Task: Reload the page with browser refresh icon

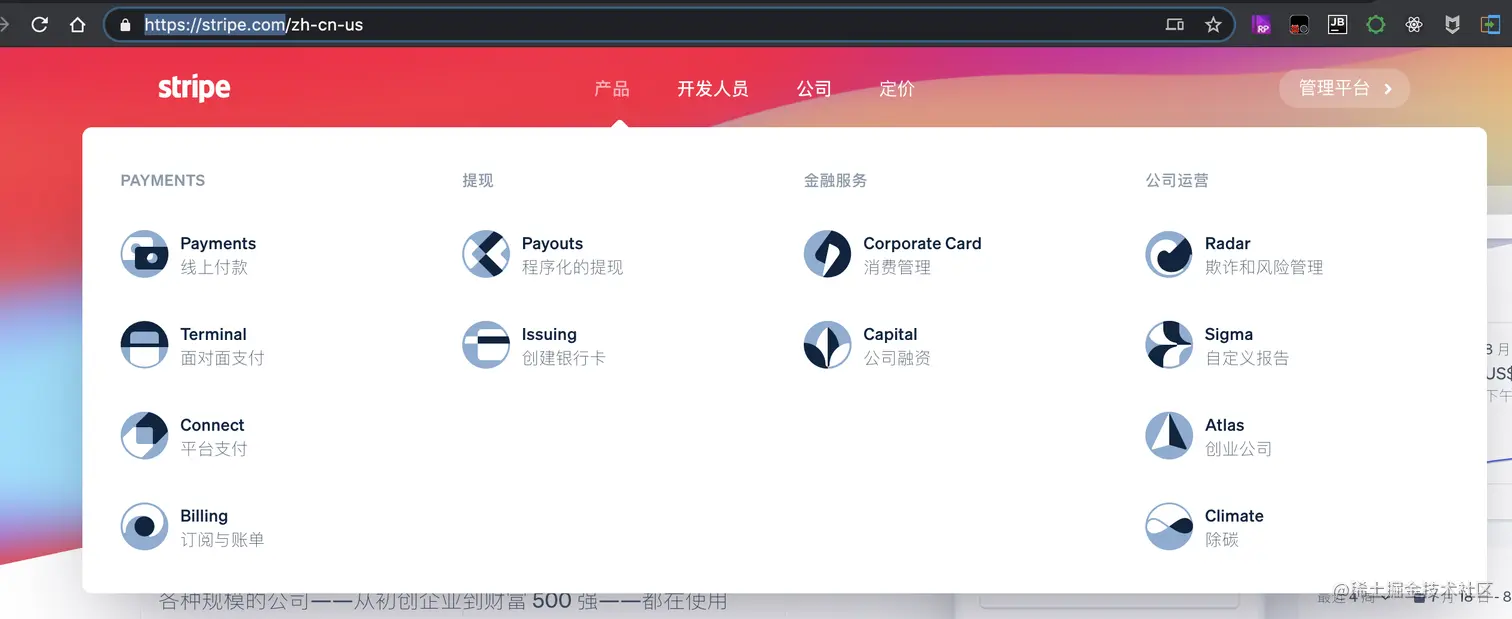Action: tap(39, 25)
